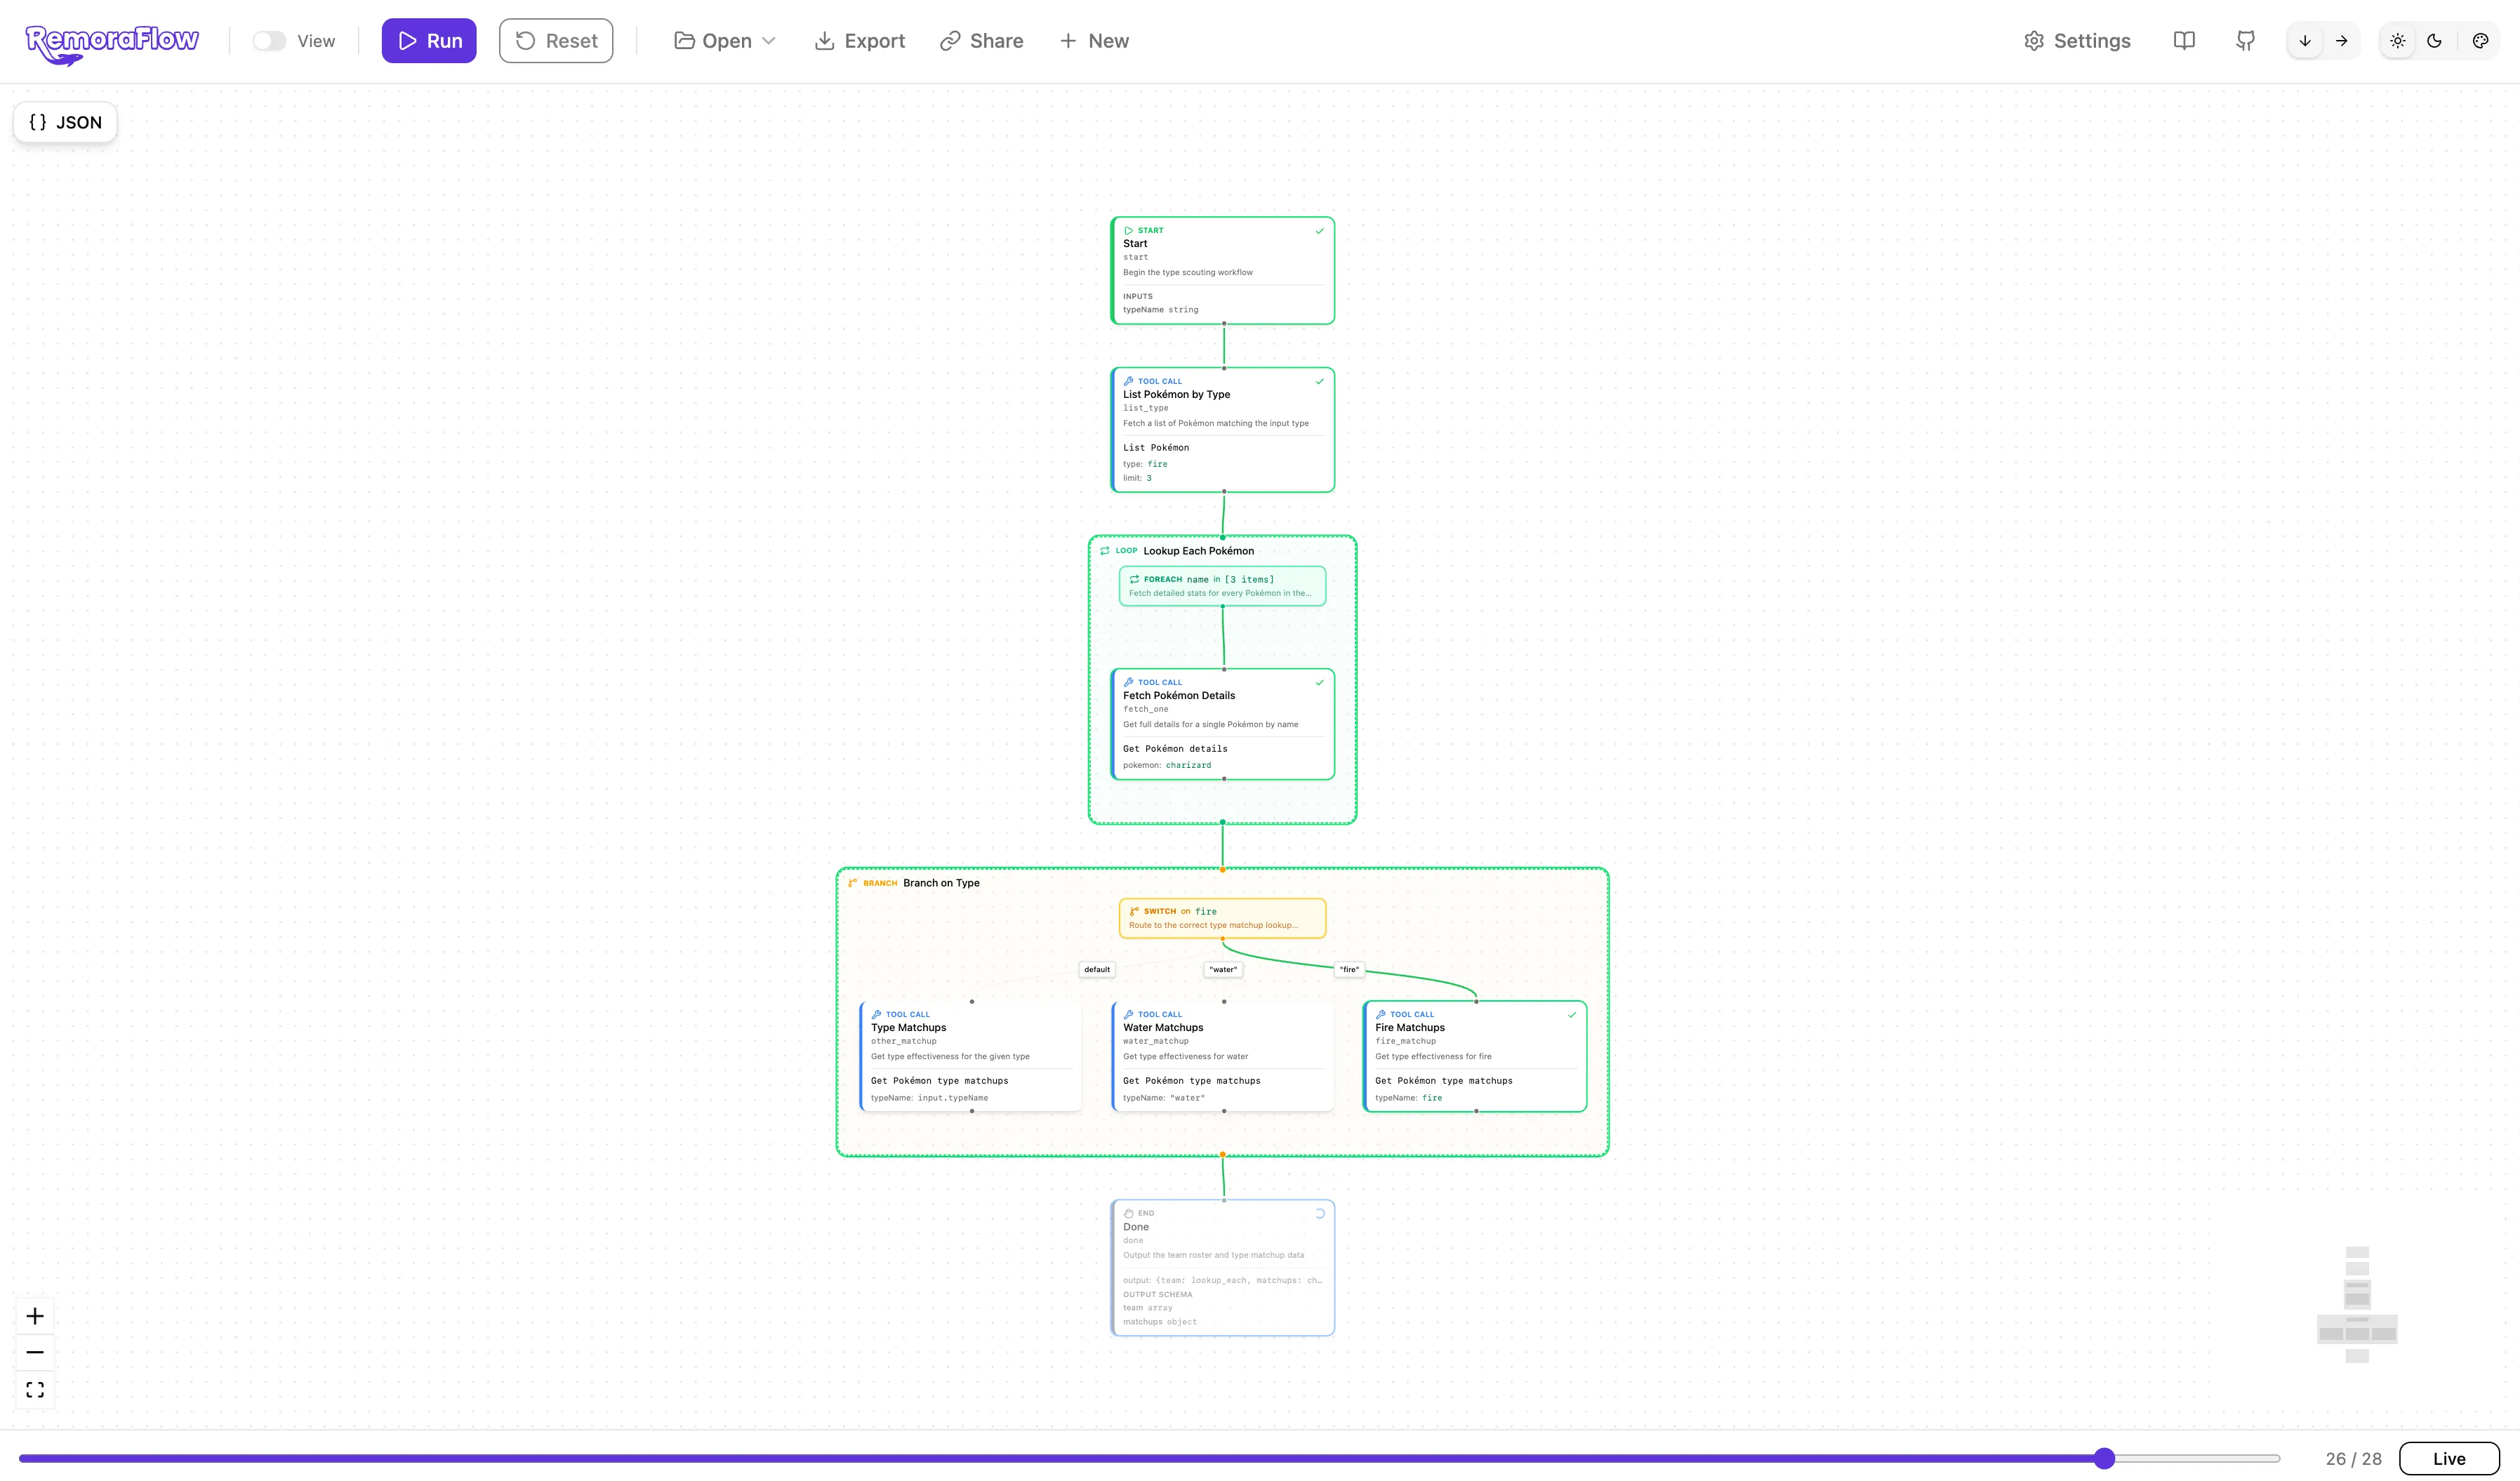
Task: Select the Start node
Action: [1223, 270]
